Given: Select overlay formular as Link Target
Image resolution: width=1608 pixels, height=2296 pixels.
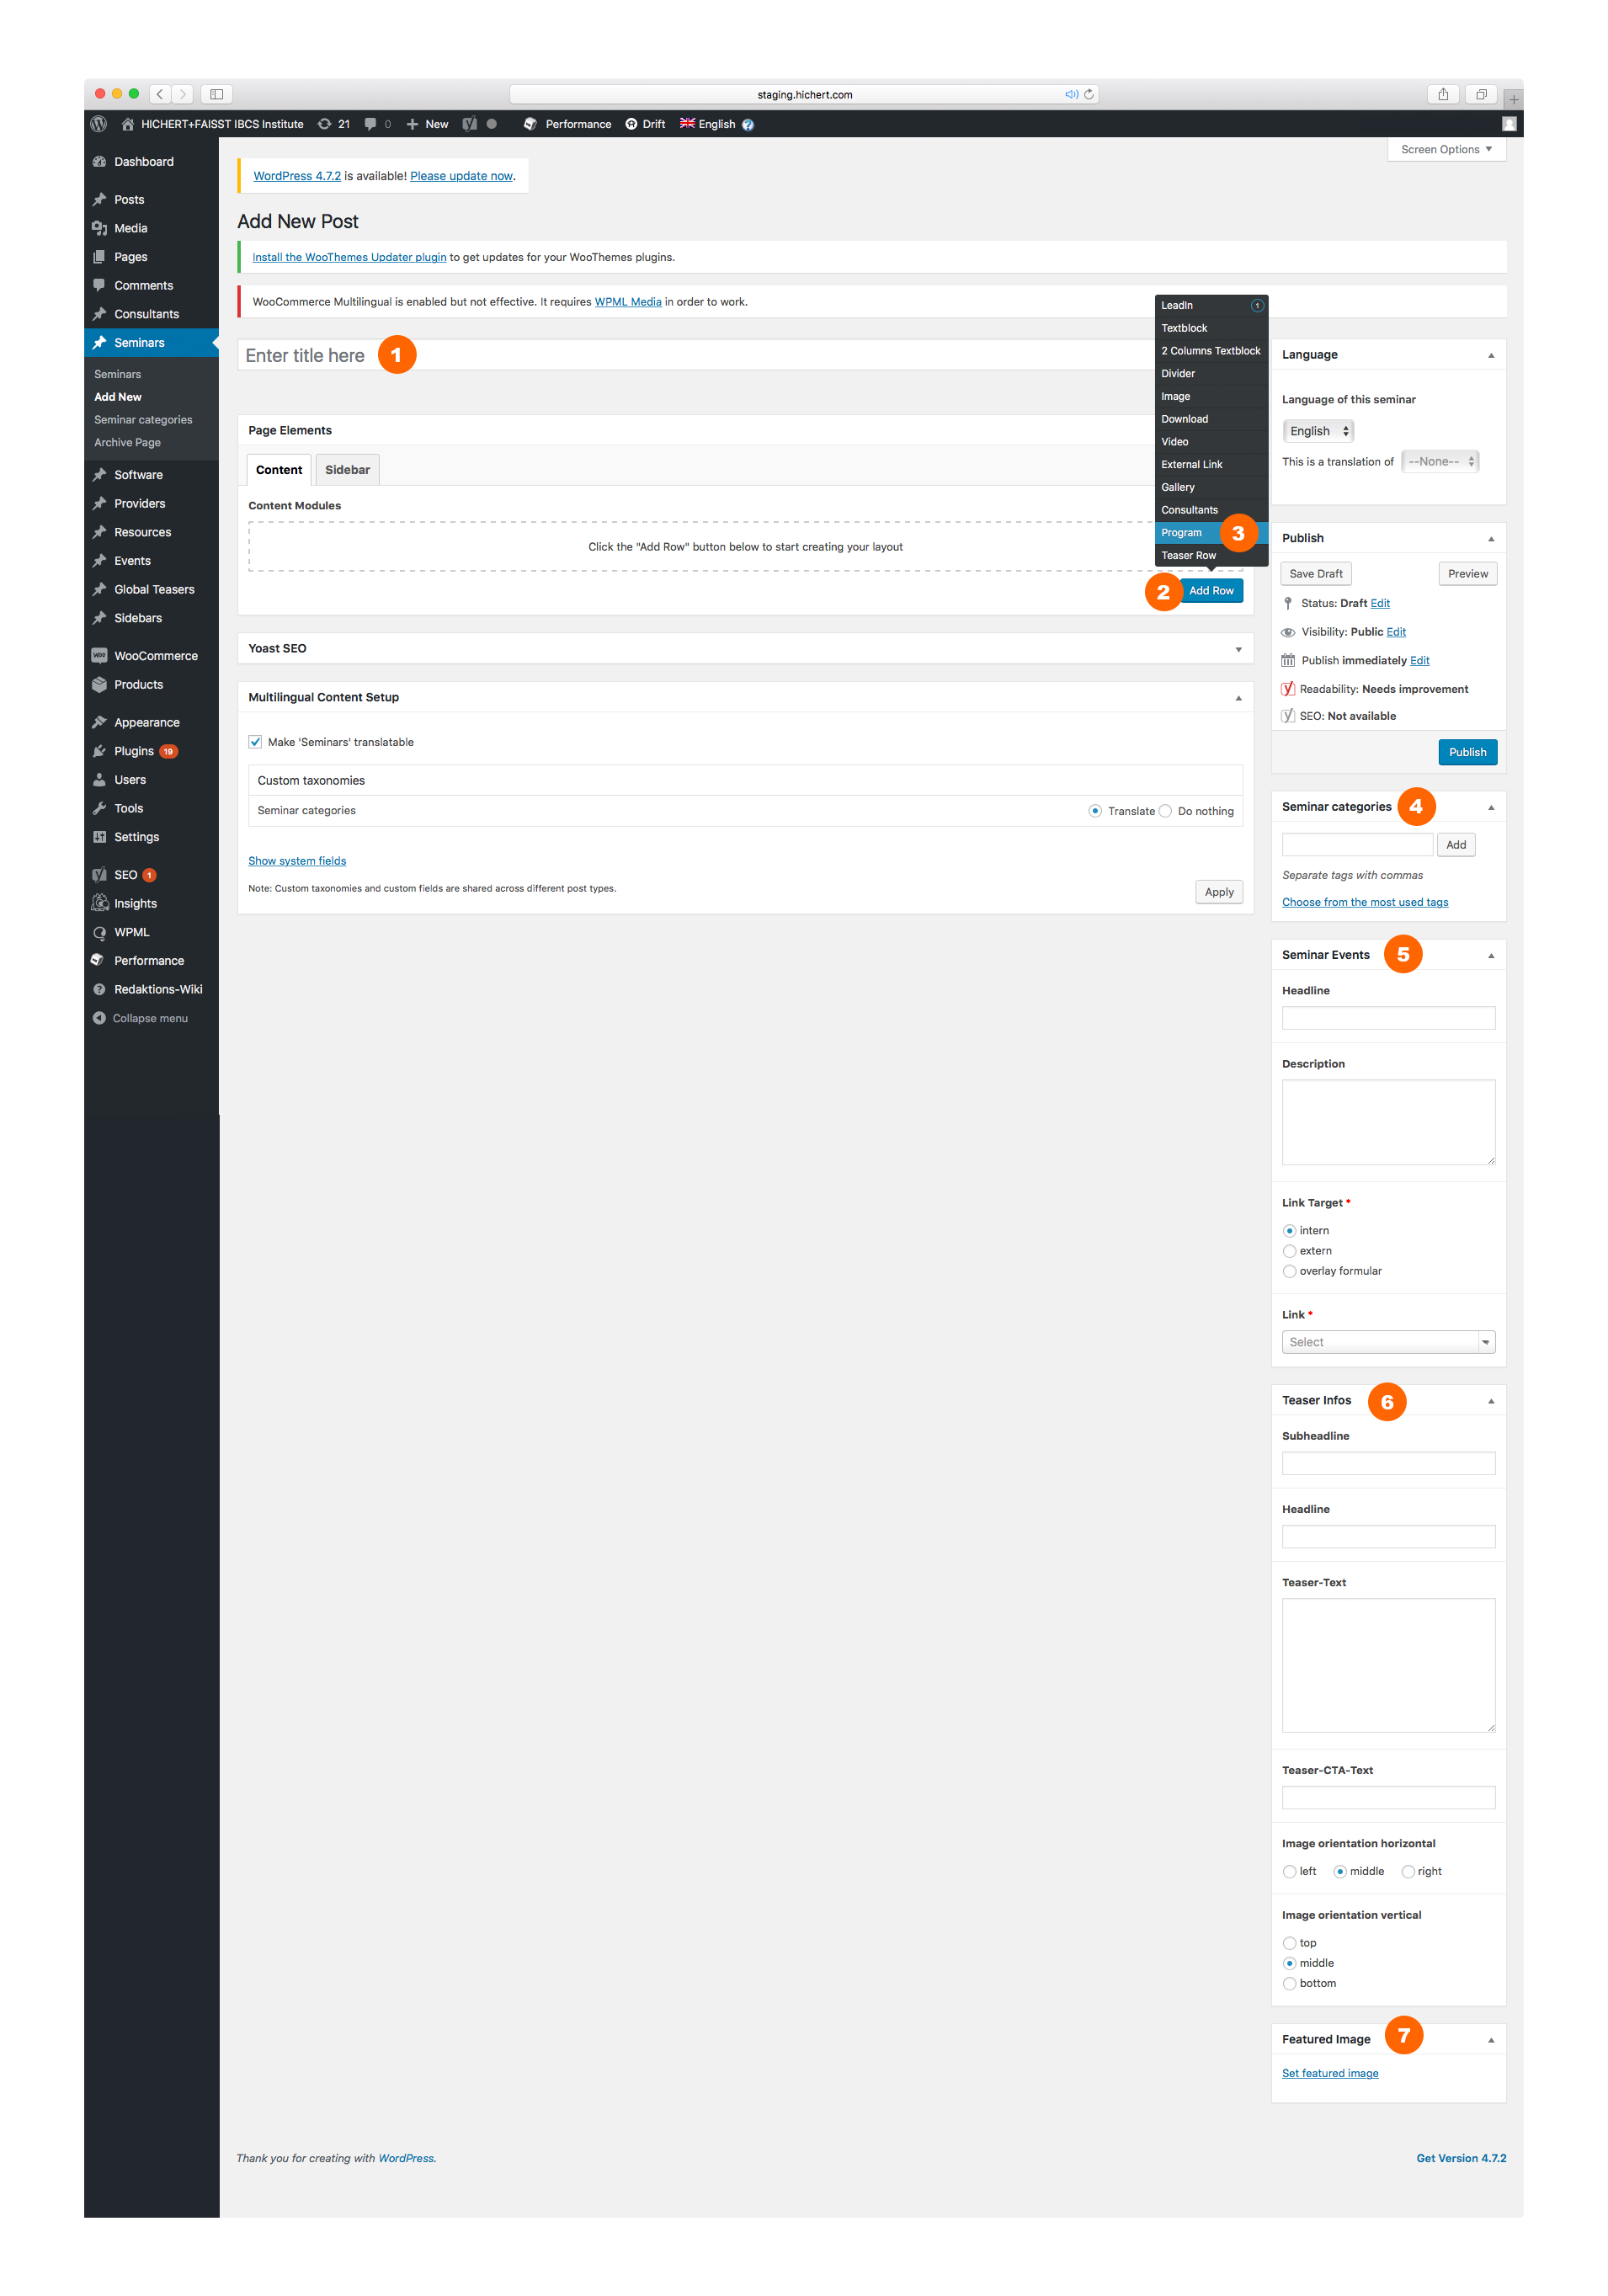Looking at the screenshot, I should [x=1288, y=1271].
